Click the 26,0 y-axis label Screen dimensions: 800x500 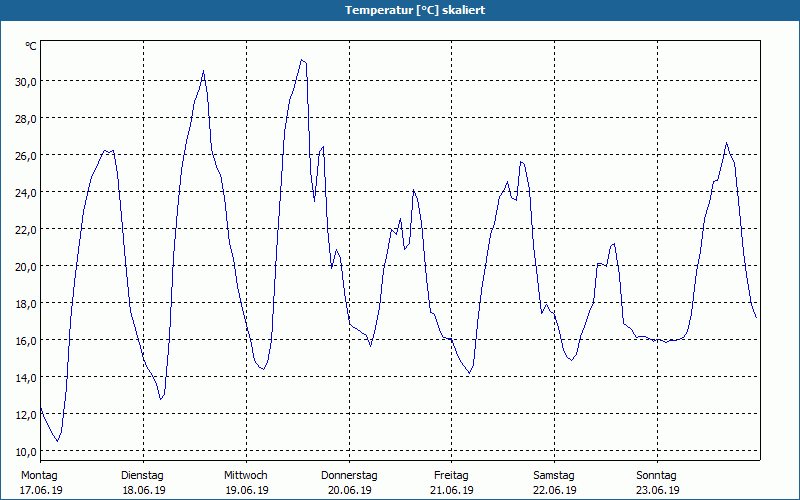(26, 156)
